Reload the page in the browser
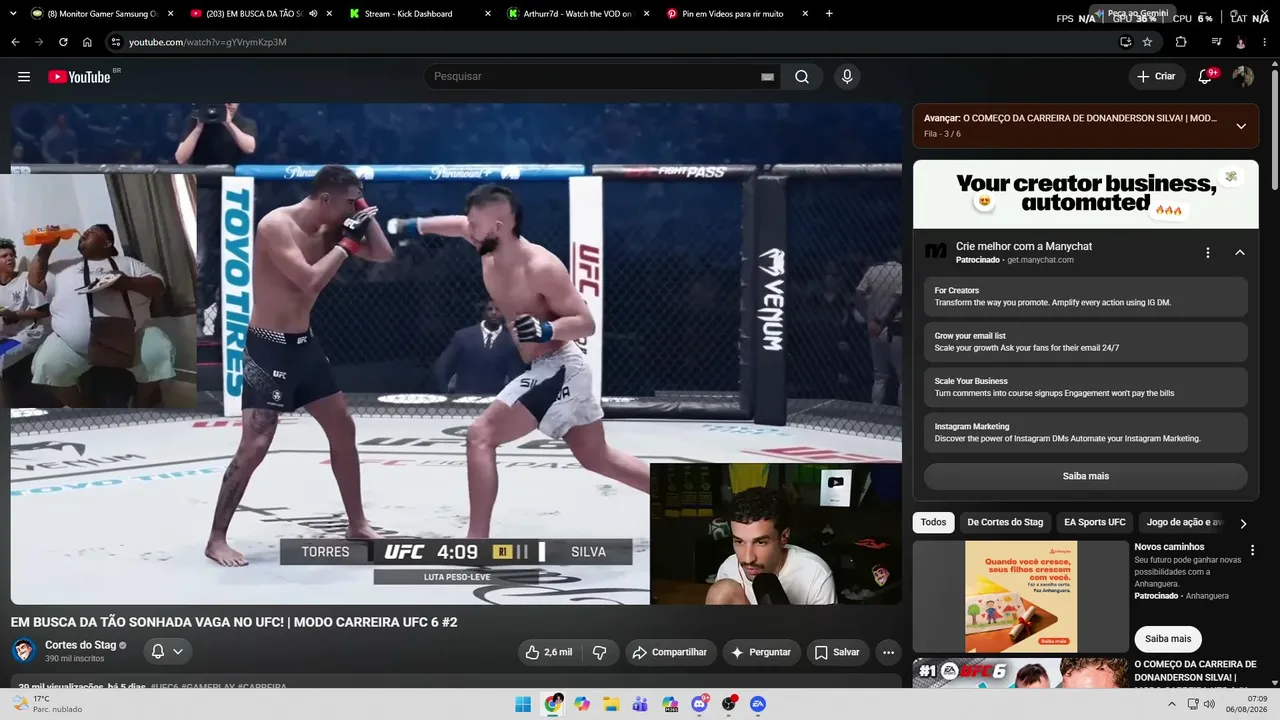This screenshot has height=720, width=1280. [x=63, y=42]
